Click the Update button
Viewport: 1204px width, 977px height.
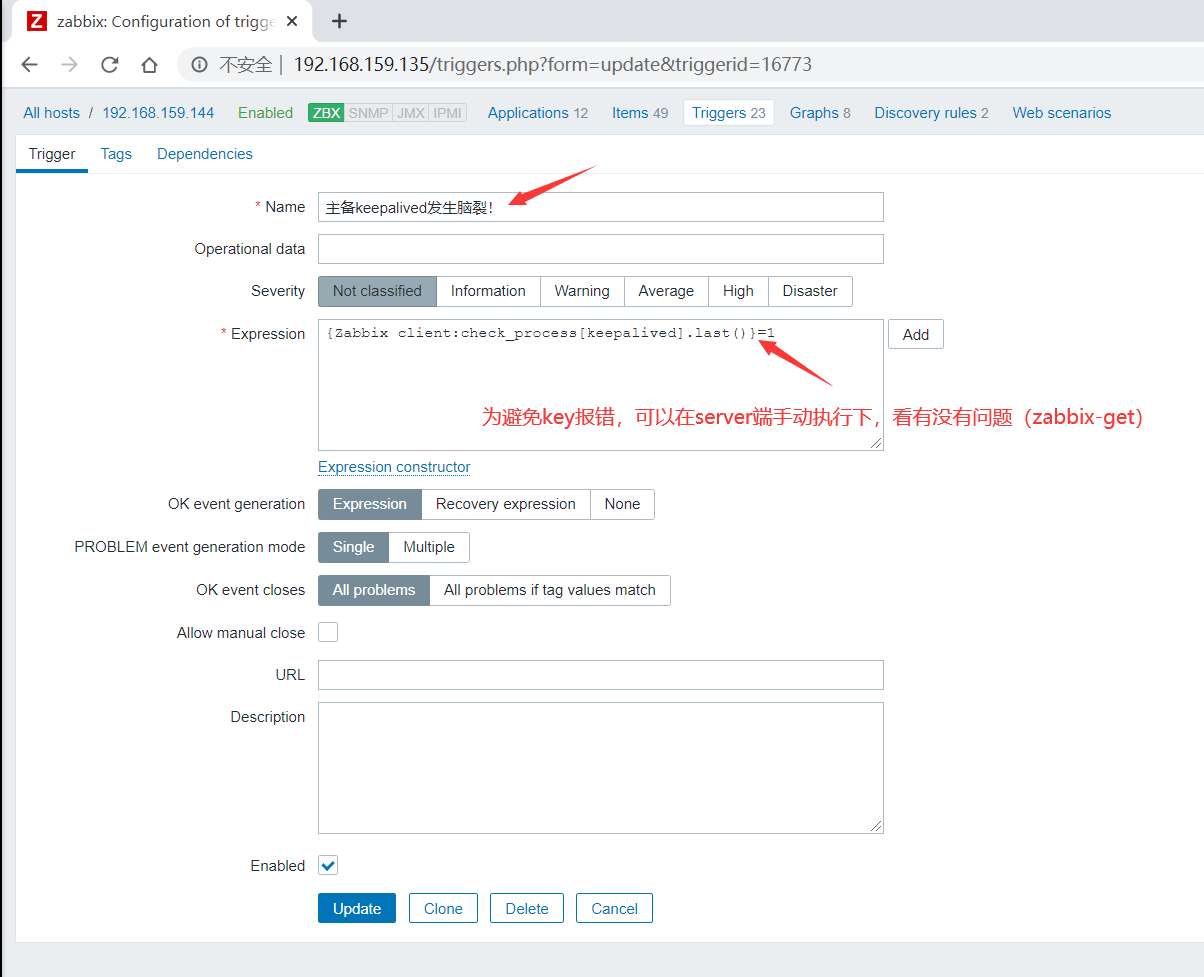point(357,908)
